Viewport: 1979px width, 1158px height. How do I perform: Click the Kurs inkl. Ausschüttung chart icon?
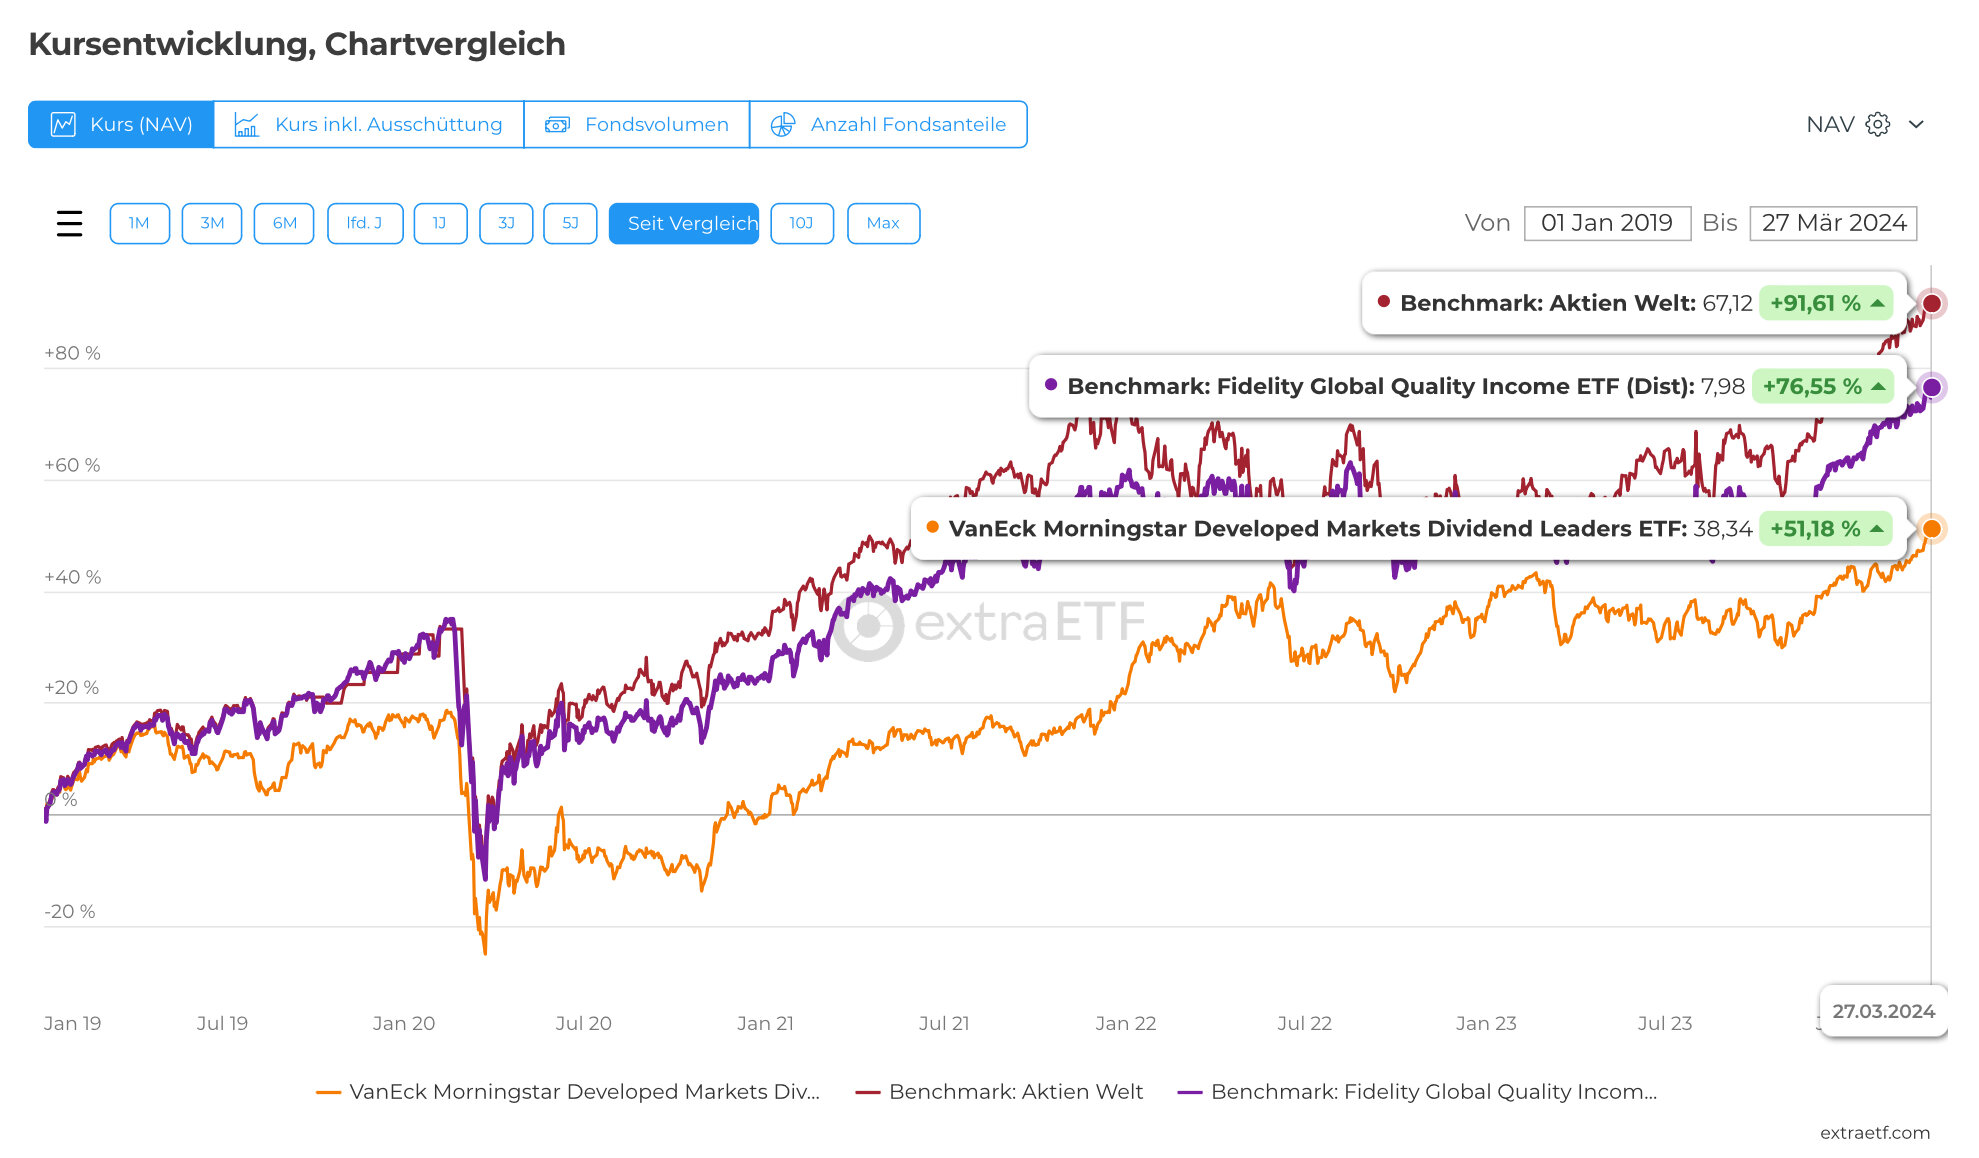tap(246, 125)
